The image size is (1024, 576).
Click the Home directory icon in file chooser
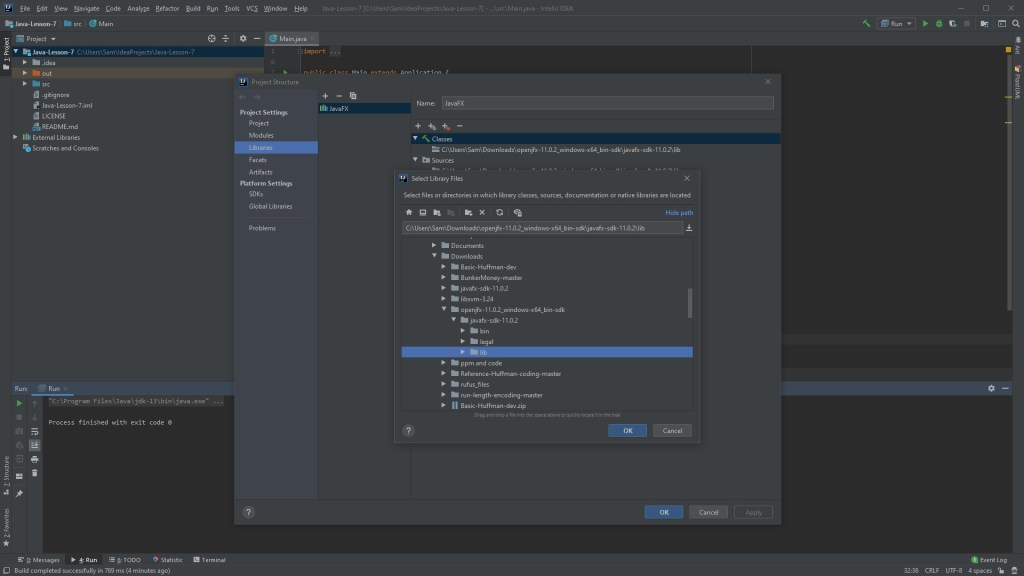(x=409, y=212)
